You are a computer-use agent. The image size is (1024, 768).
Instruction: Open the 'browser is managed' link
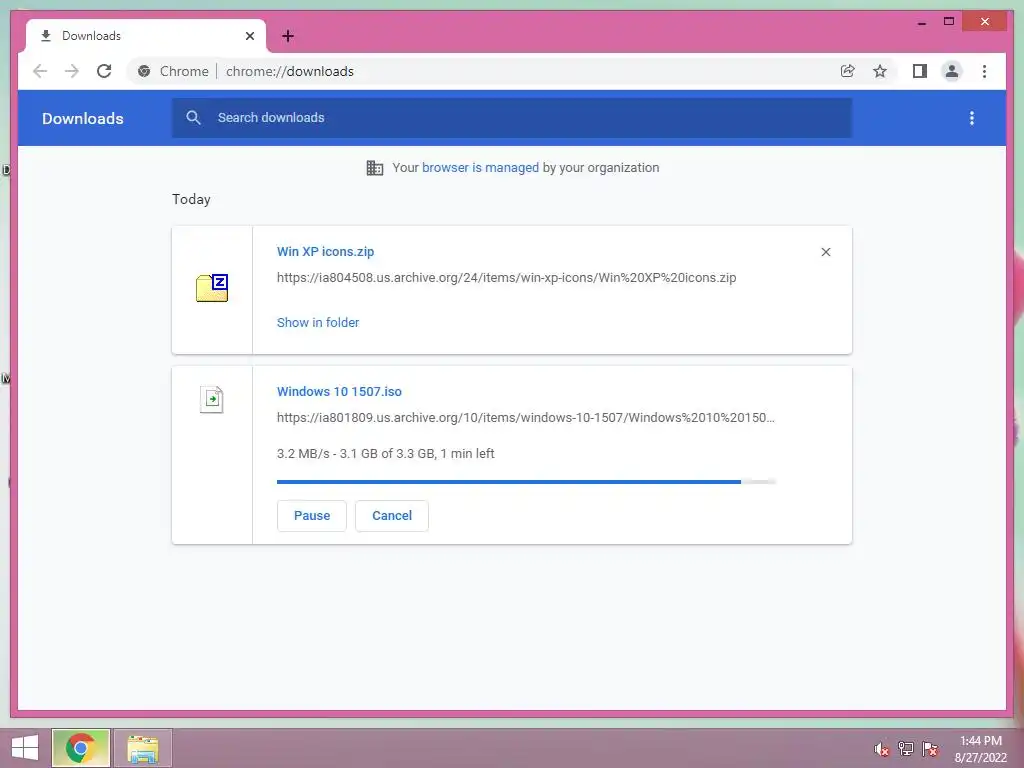point(480,168)
